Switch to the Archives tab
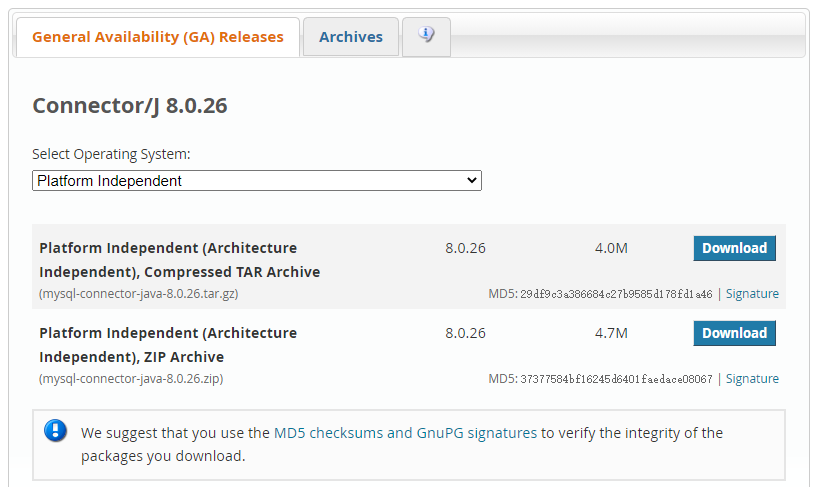This screenshot has height=487, width=836. [x=351, y=37]
